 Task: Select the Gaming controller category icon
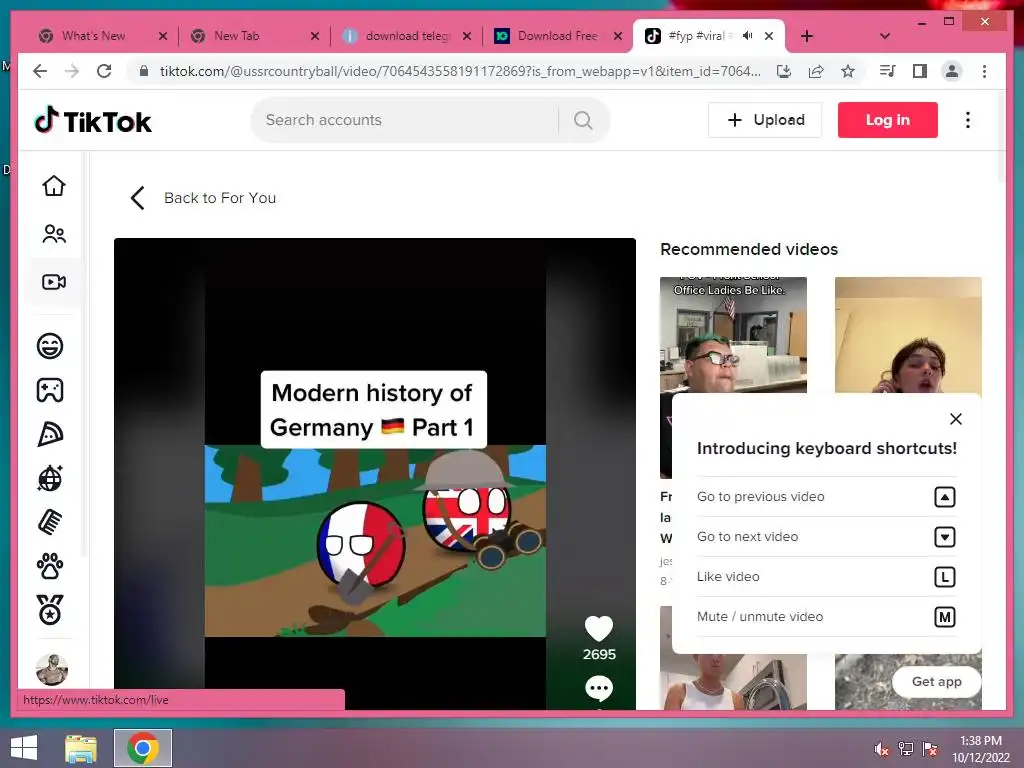50,391
